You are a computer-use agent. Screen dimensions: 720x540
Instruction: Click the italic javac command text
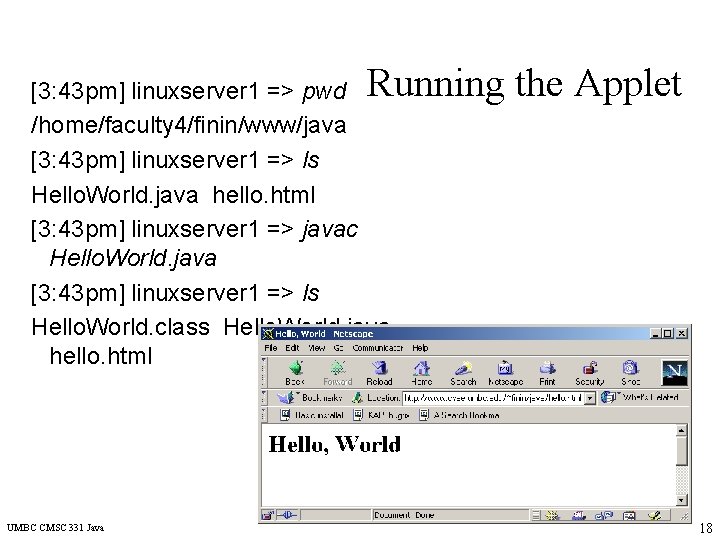(x=330, y=230)
